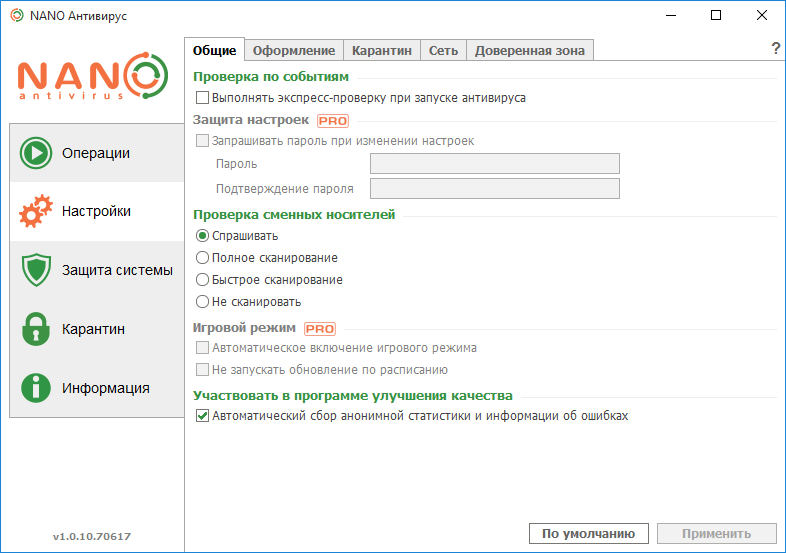Image resolution: width=786 pixels, height=553 pixels.
Task: Switch to the Сеть tab
Action: coord(443,51)
